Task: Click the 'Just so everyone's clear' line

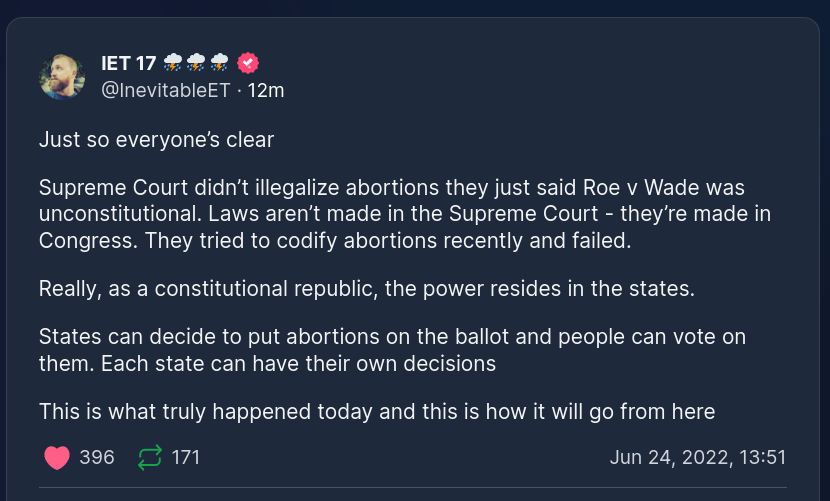Action: (x=156, y=140)
